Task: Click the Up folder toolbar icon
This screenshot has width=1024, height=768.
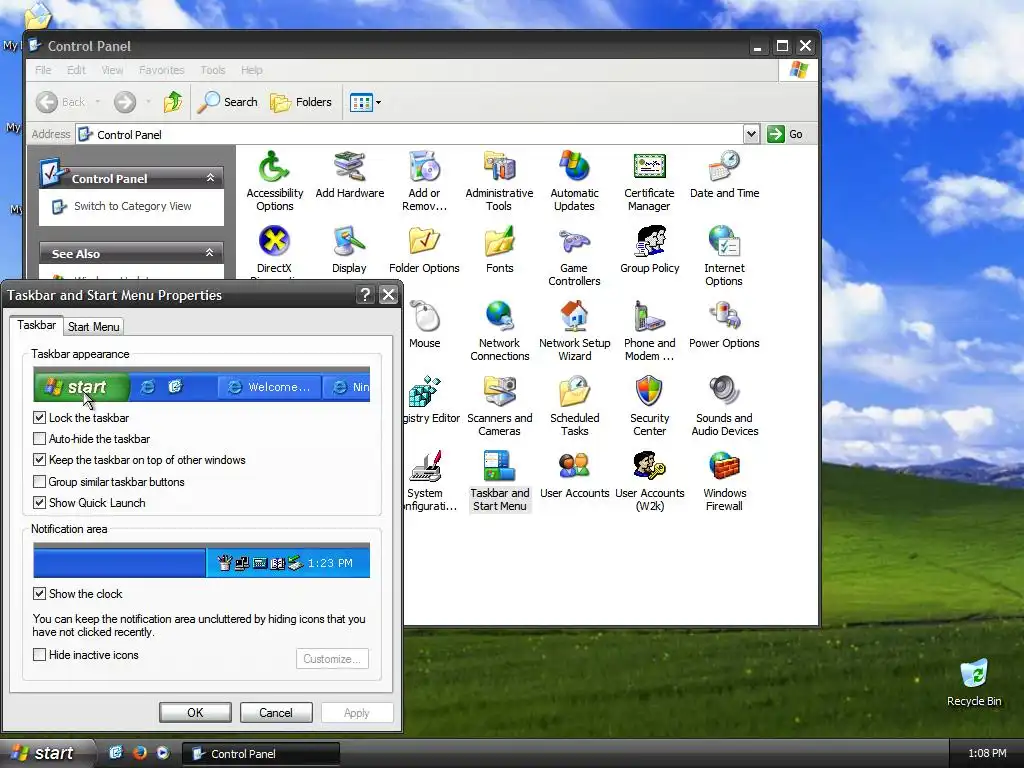Action: click(173, 102)
